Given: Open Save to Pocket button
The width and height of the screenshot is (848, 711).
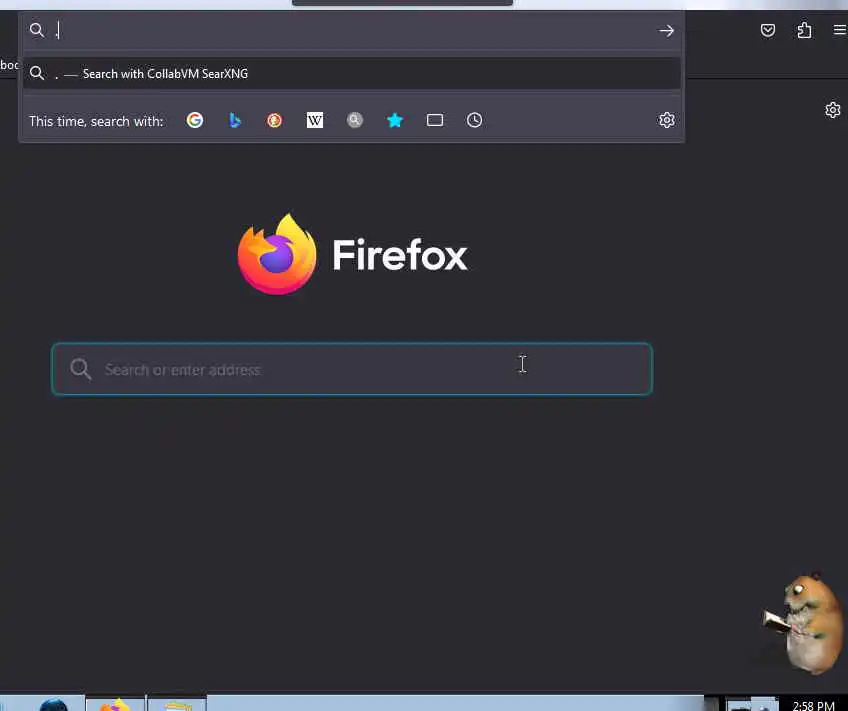Looking at the screenshot, I should click(767, 30).
